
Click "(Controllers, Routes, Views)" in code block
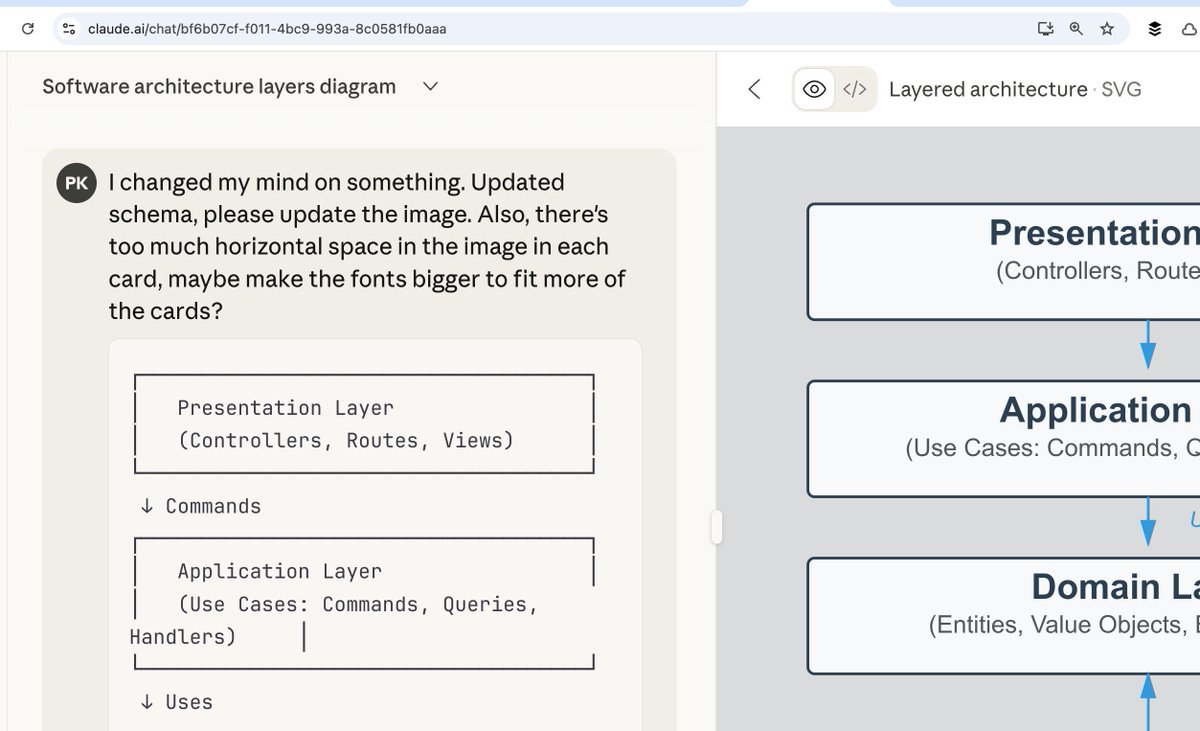(346, 441)
